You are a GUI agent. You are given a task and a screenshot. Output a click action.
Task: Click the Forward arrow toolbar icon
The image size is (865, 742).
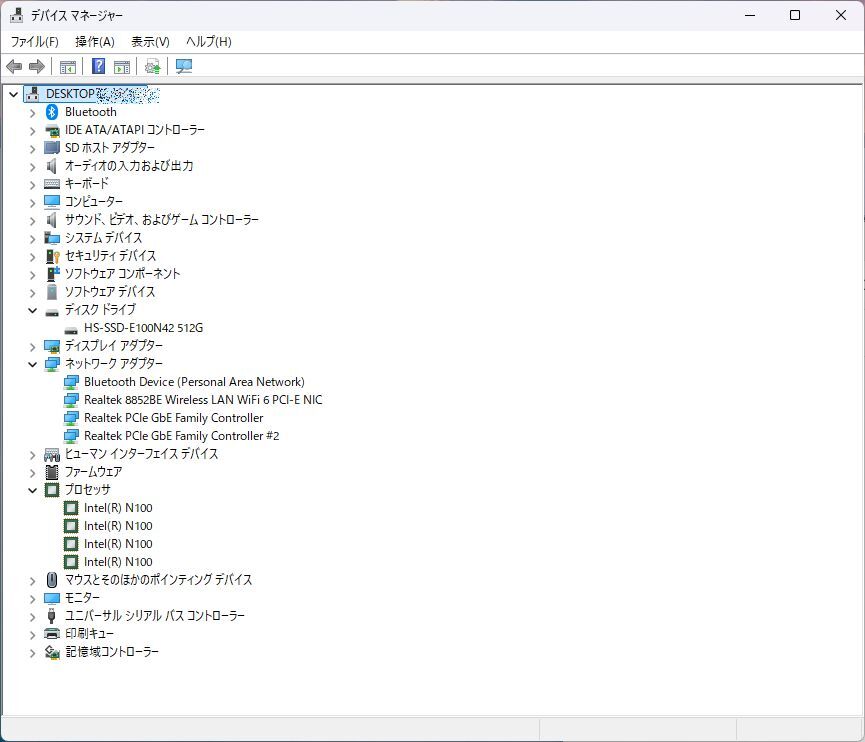[x=36, y=67]
